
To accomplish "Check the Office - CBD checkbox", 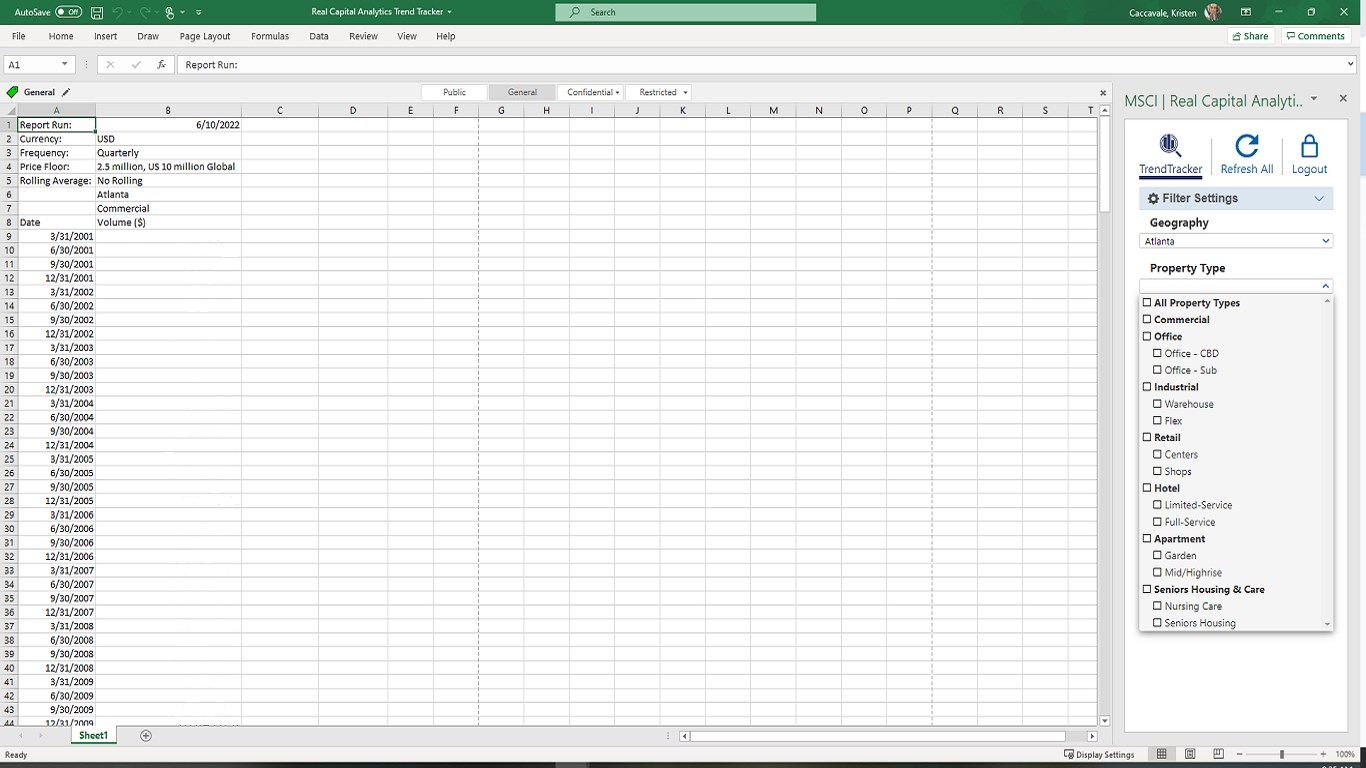I will (1157, 353).
